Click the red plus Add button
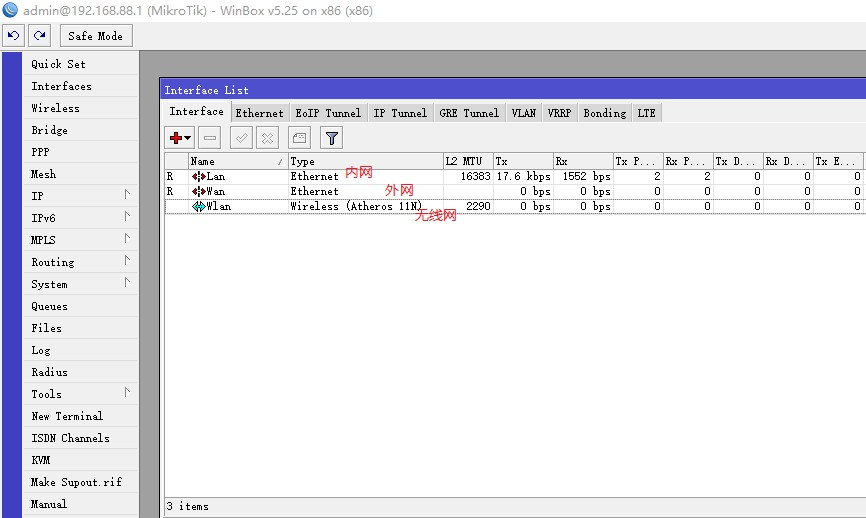Screen dimensions: 866x518 click(180, 138)
